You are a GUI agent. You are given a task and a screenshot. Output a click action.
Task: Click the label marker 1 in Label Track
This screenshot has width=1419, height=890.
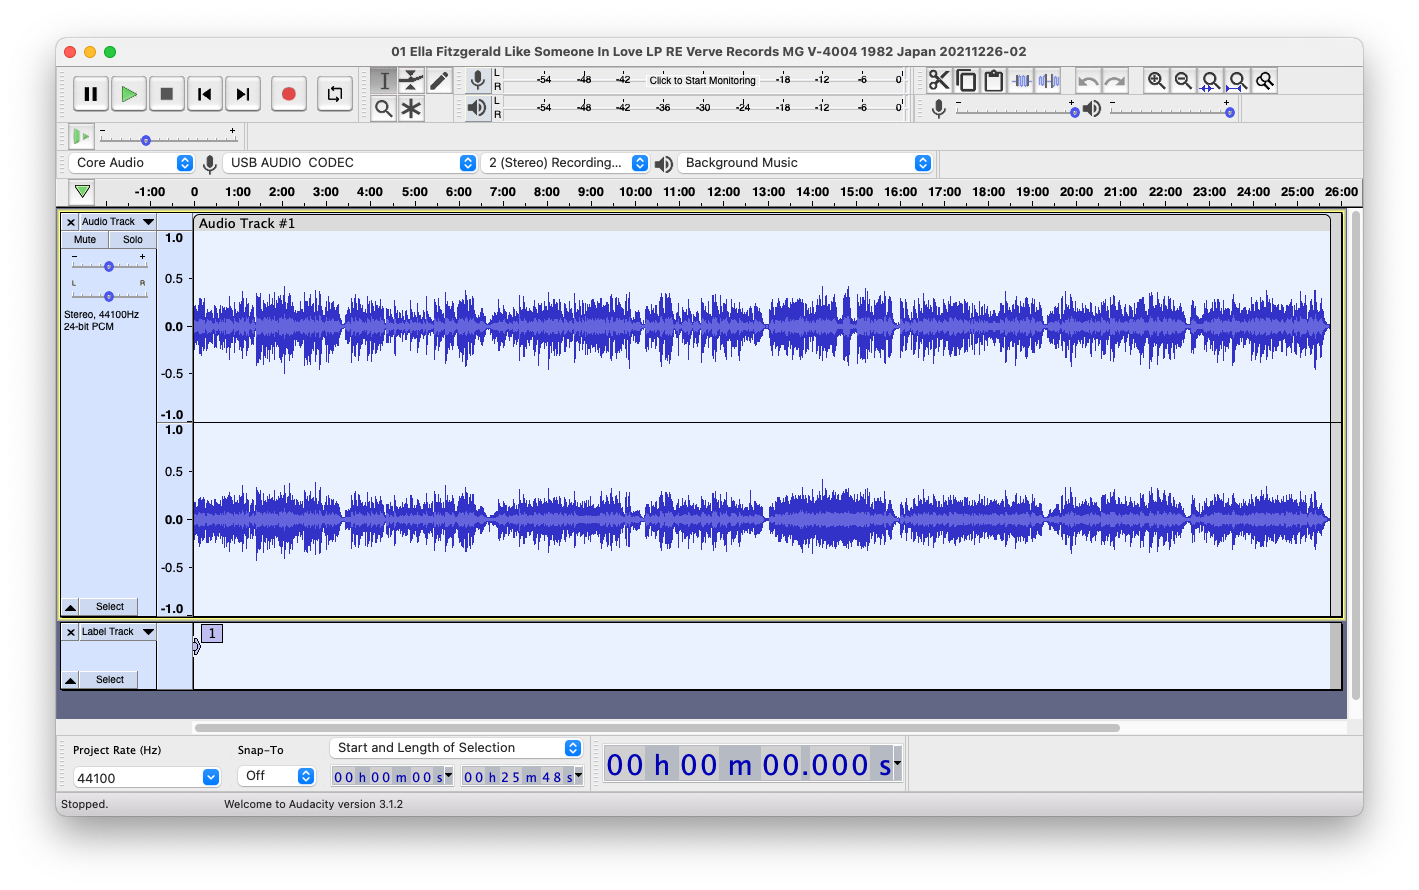pos(211,633)
